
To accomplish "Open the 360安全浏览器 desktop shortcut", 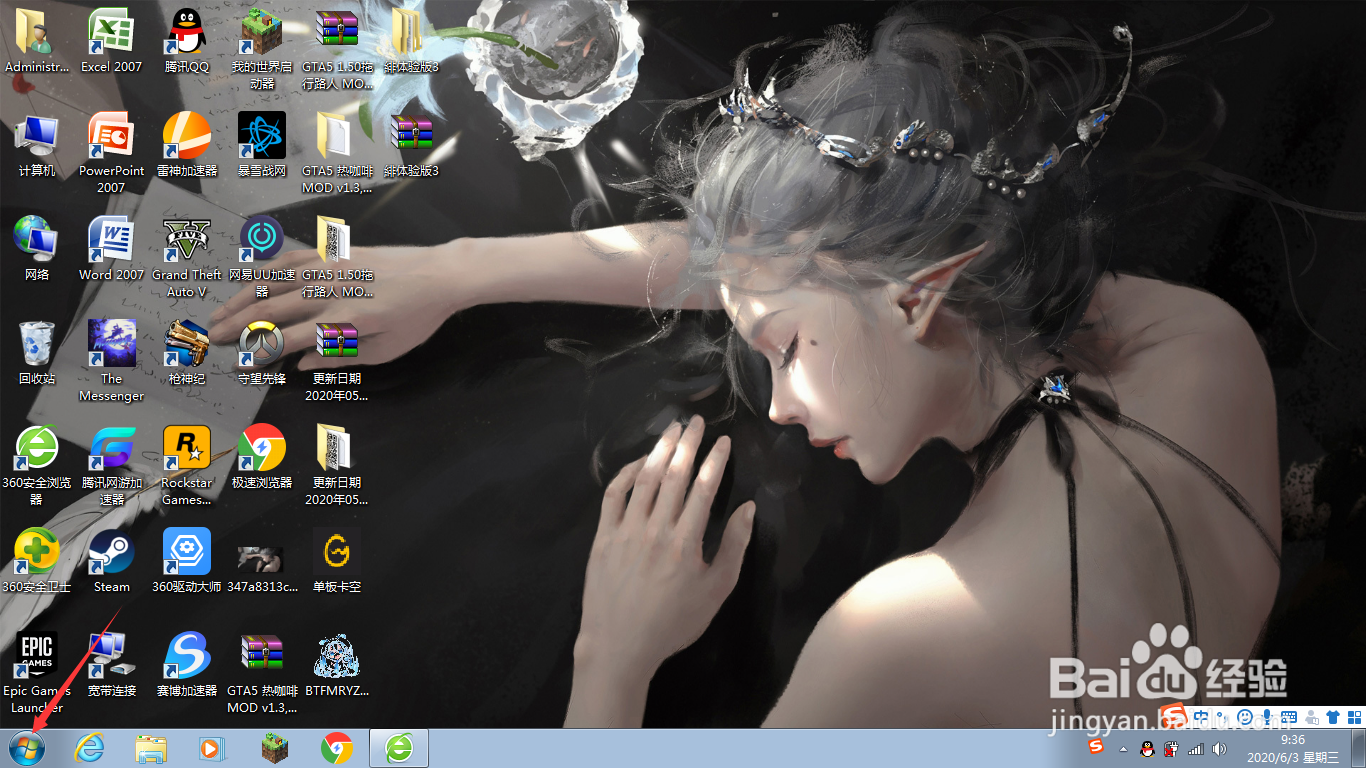I will 37,447.
